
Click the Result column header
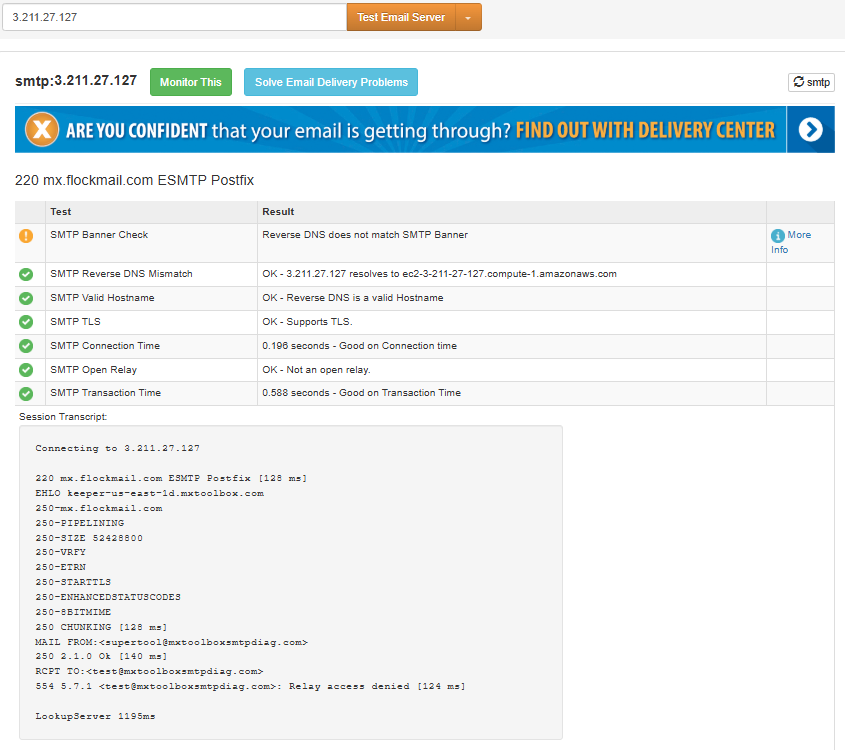(278, 212)
